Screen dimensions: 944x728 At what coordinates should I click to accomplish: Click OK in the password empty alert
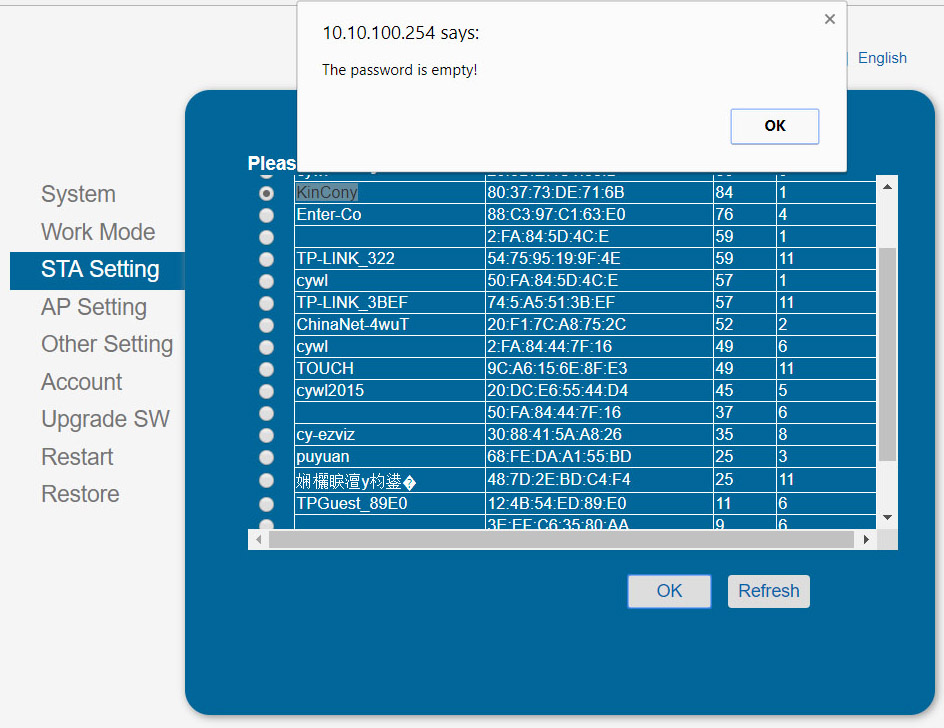click(774, 126)
